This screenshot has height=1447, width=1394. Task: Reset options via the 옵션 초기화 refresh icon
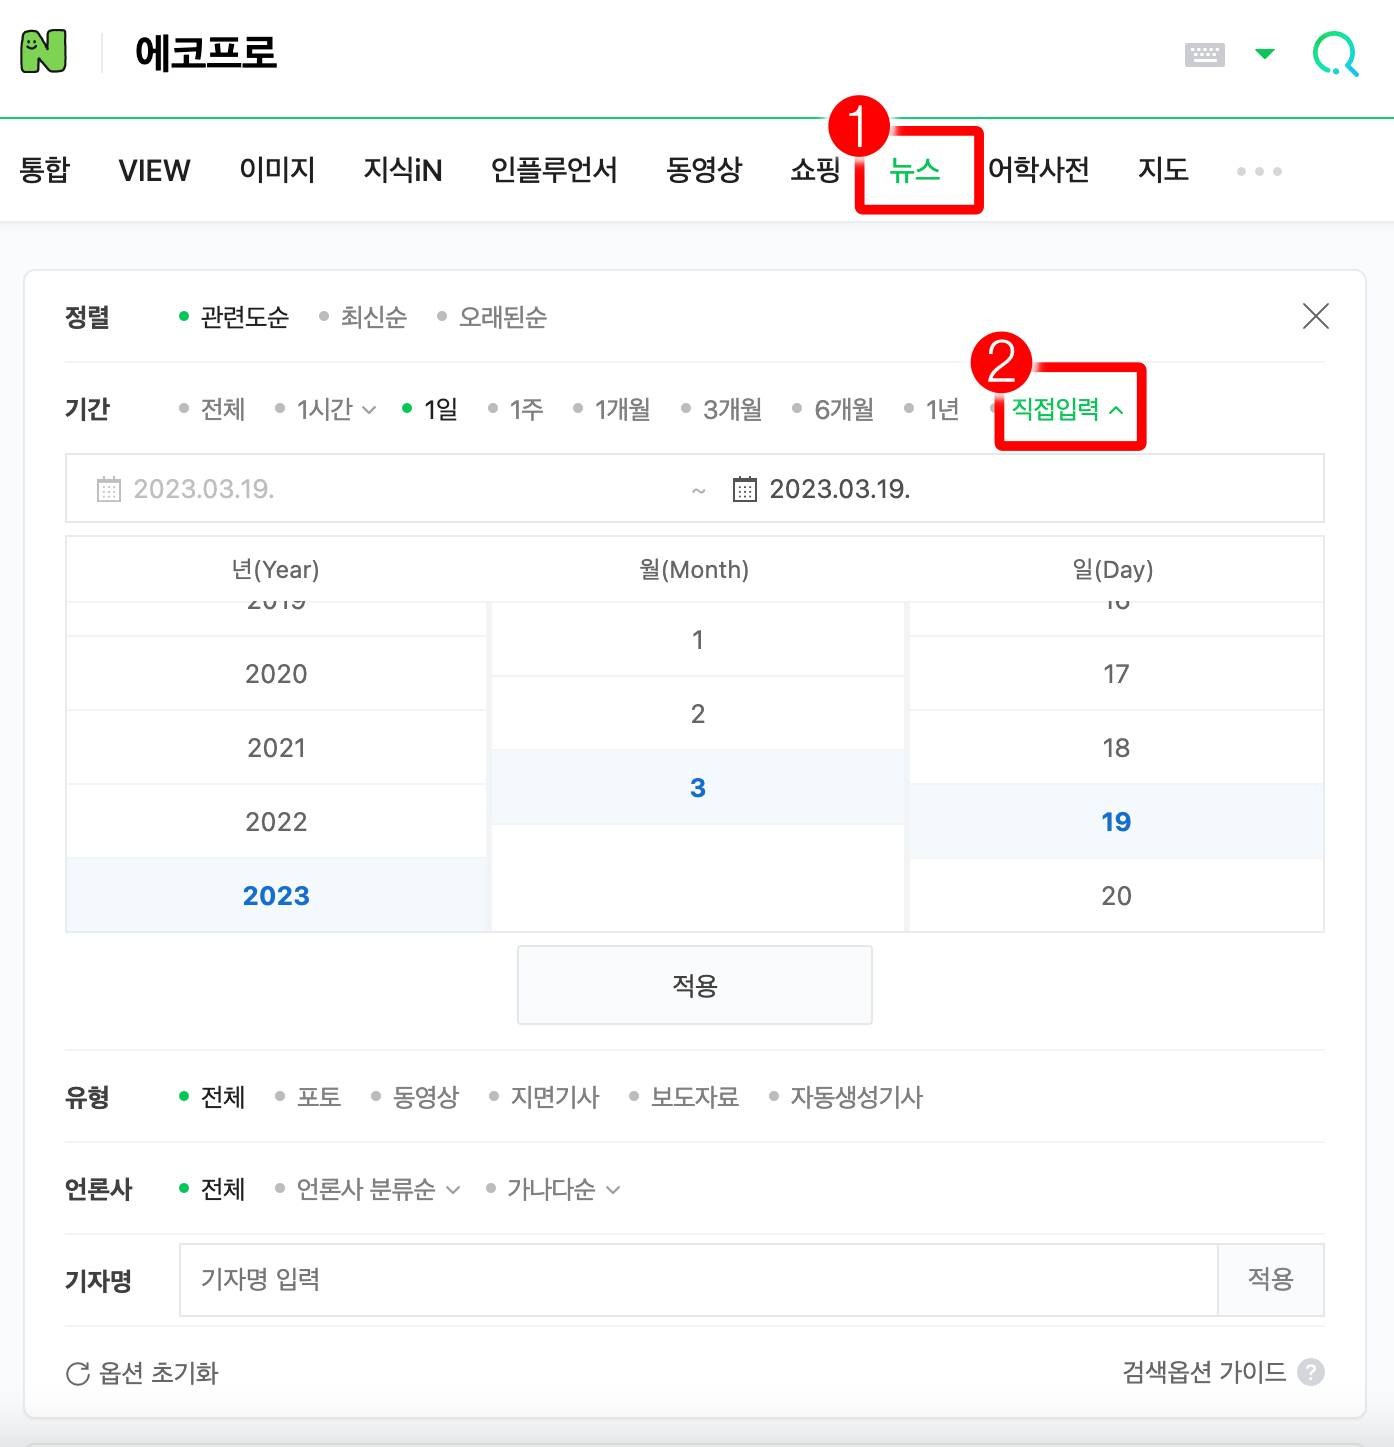(77, 1372)
